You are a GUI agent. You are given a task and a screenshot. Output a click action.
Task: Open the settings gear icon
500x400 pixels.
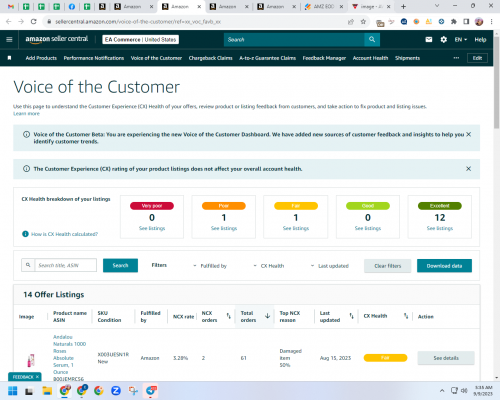coord(443,40)
